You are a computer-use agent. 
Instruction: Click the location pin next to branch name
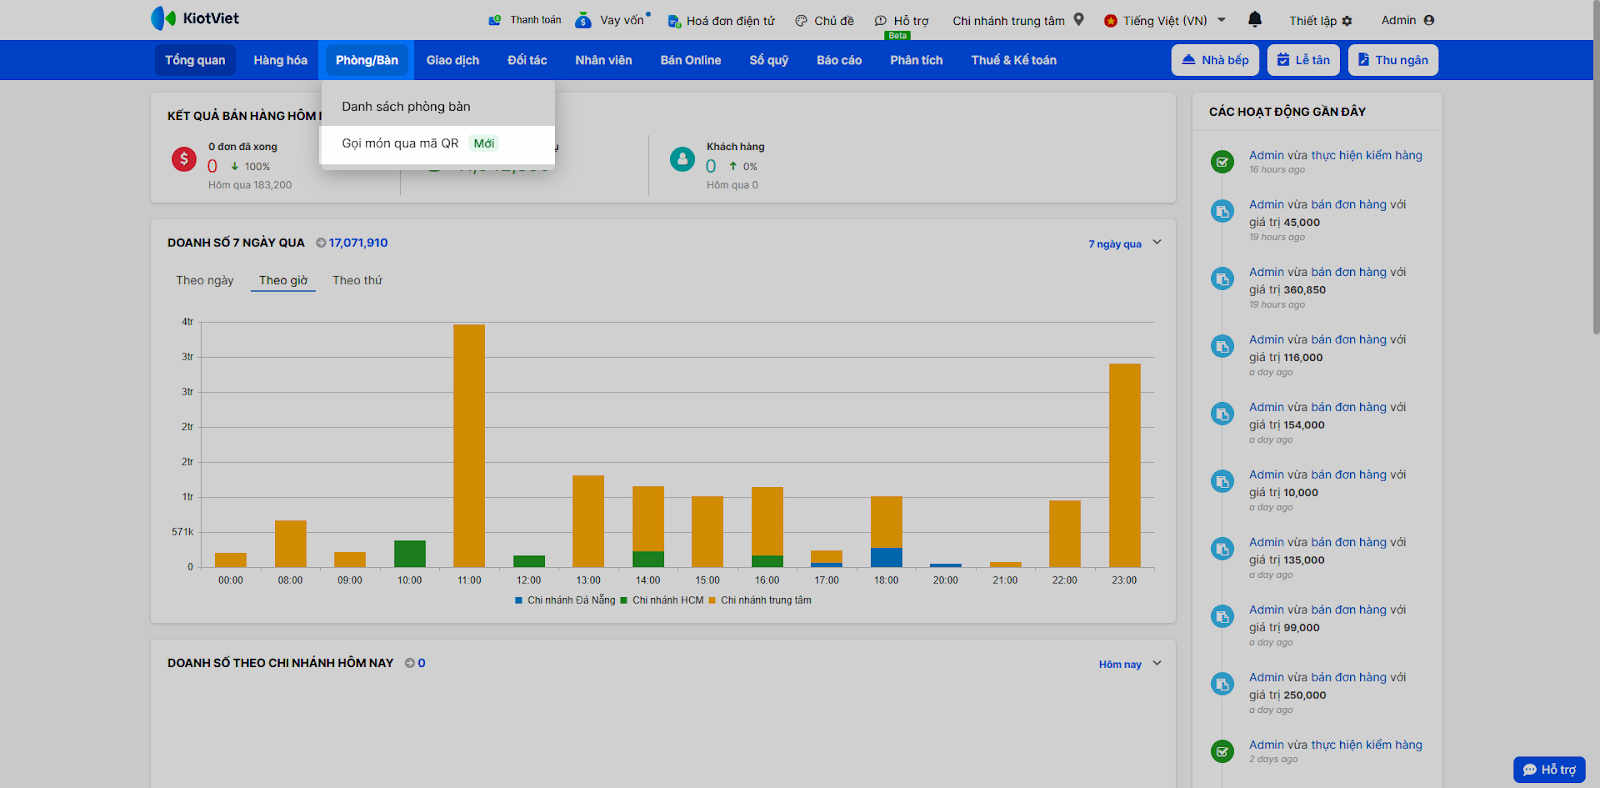pyautogui.click(x=1079, y=19)
